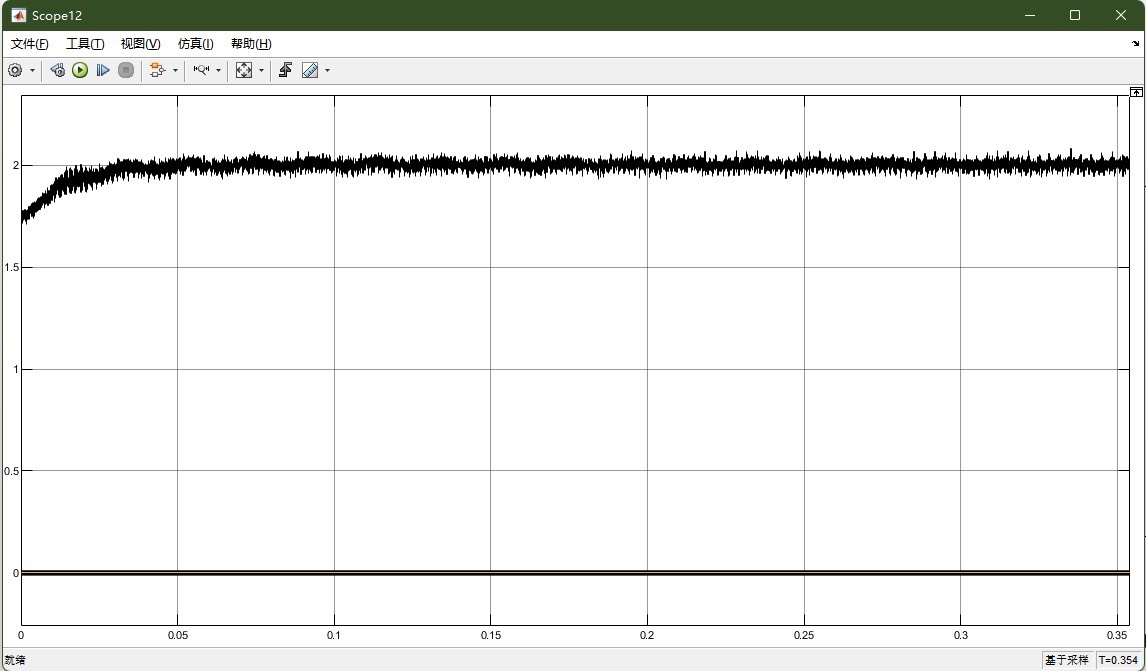Click the 基于采样 status label
Viewport: 1146px width, 671px height.
pyautogui.click(x=1067, y=660)
